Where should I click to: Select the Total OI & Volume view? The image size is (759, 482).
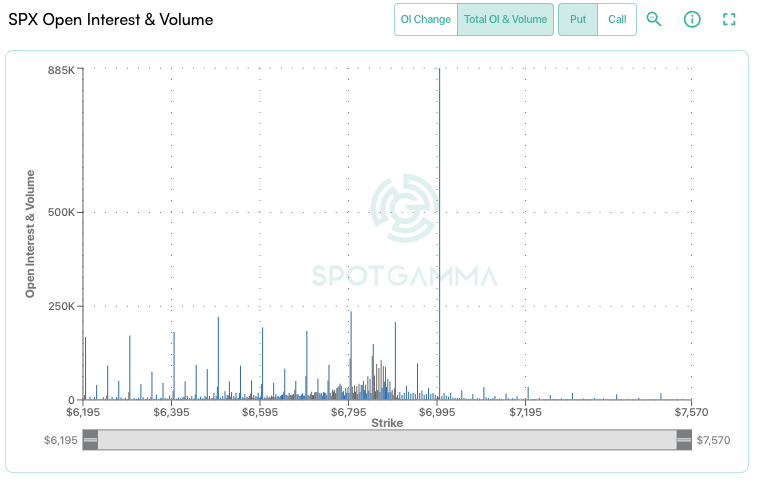click(505, 19)
